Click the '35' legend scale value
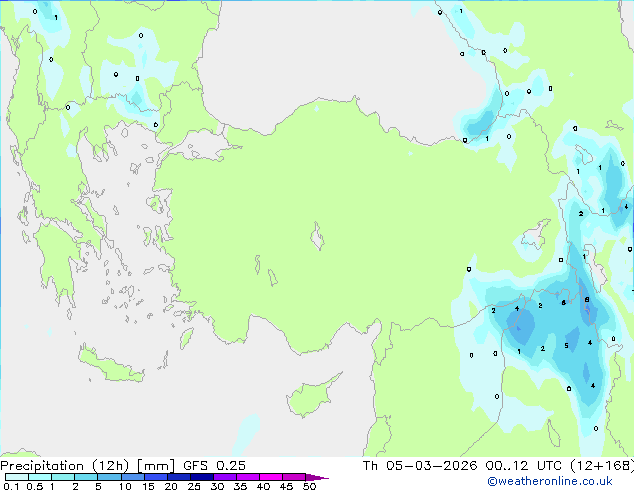This screenshot has height=490, width=634. click(x=240, y=486)
